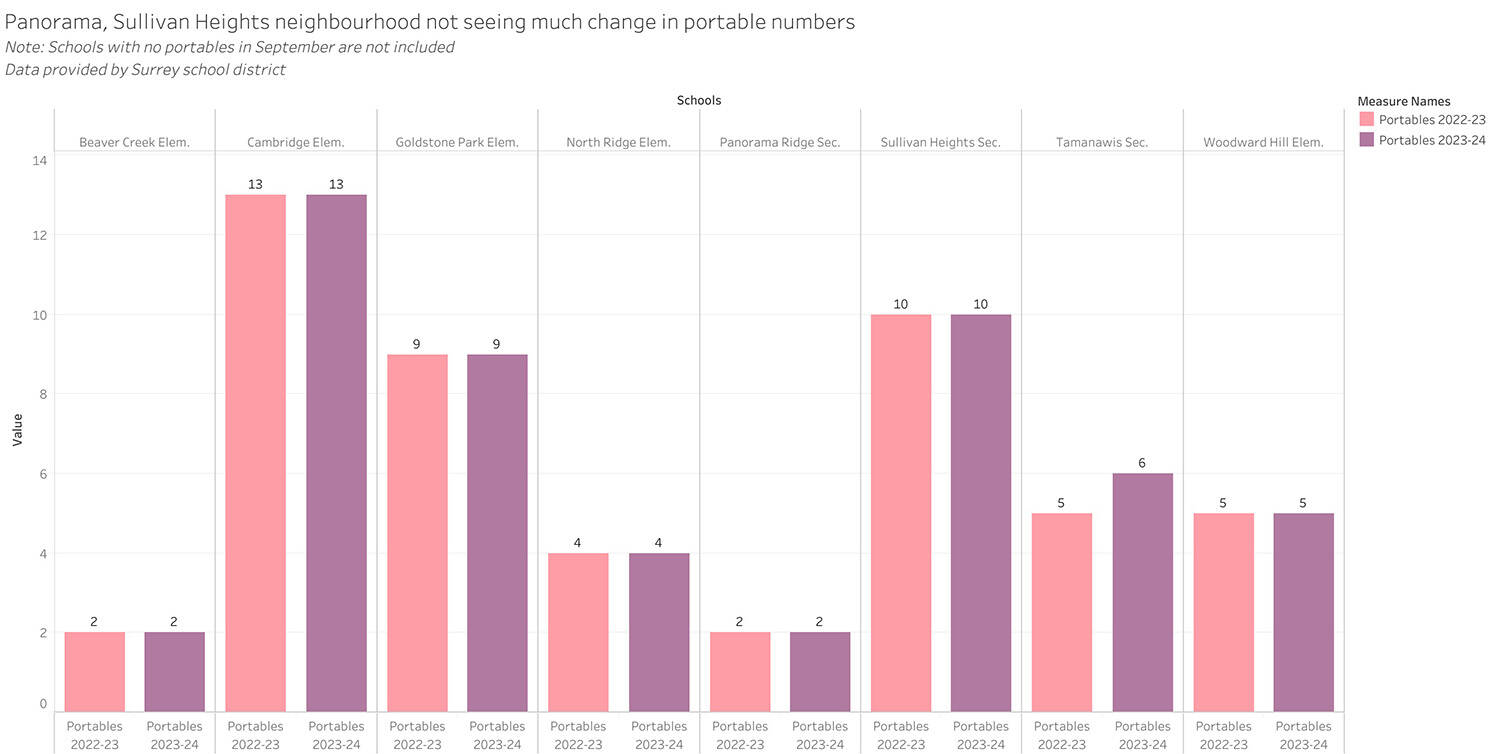Click the pink Portables 2022-23 legend swatch
1500x754 pixels.
tap(1366, 120)
